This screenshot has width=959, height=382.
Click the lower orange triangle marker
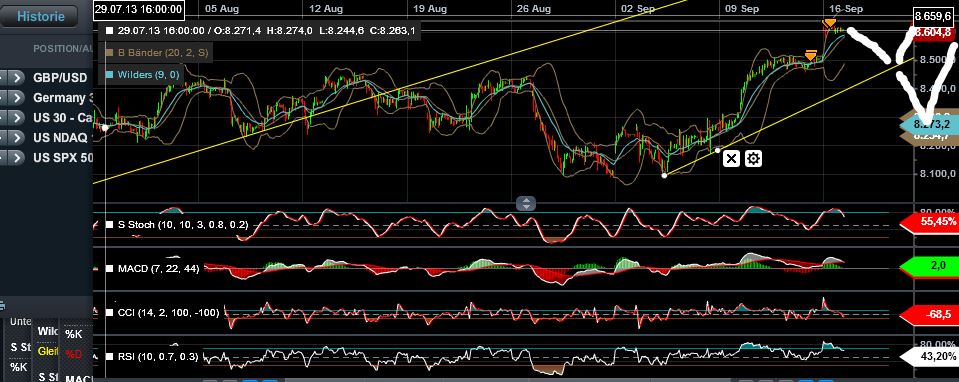pos(811,55)
